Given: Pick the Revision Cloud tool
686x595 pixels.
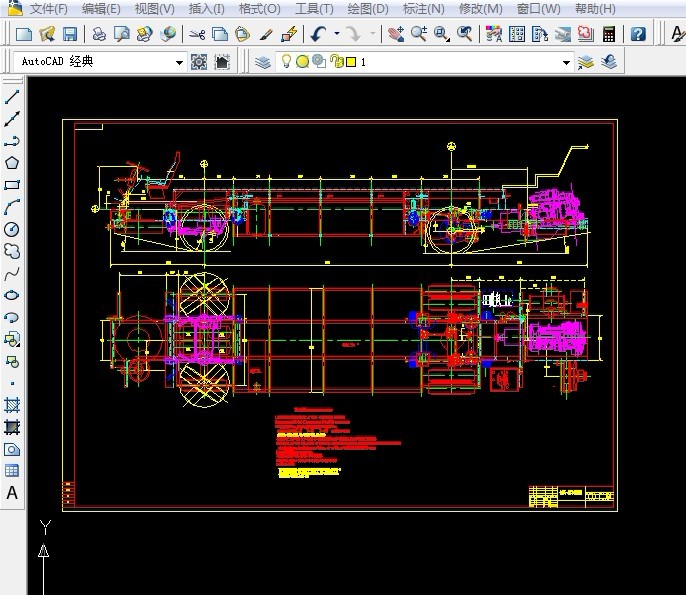Looking at the screenshot, I should pyautogui.click(x=12, y=251).
